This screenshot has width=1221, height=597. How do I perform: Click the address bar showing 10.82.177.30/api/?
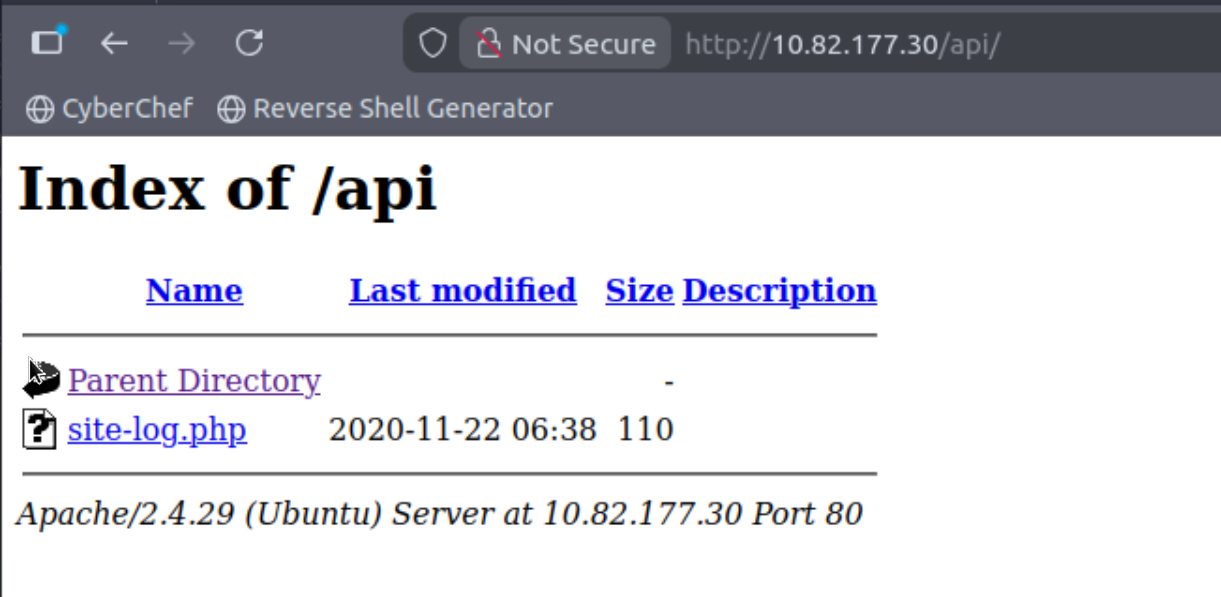click(x=842, y=44)
